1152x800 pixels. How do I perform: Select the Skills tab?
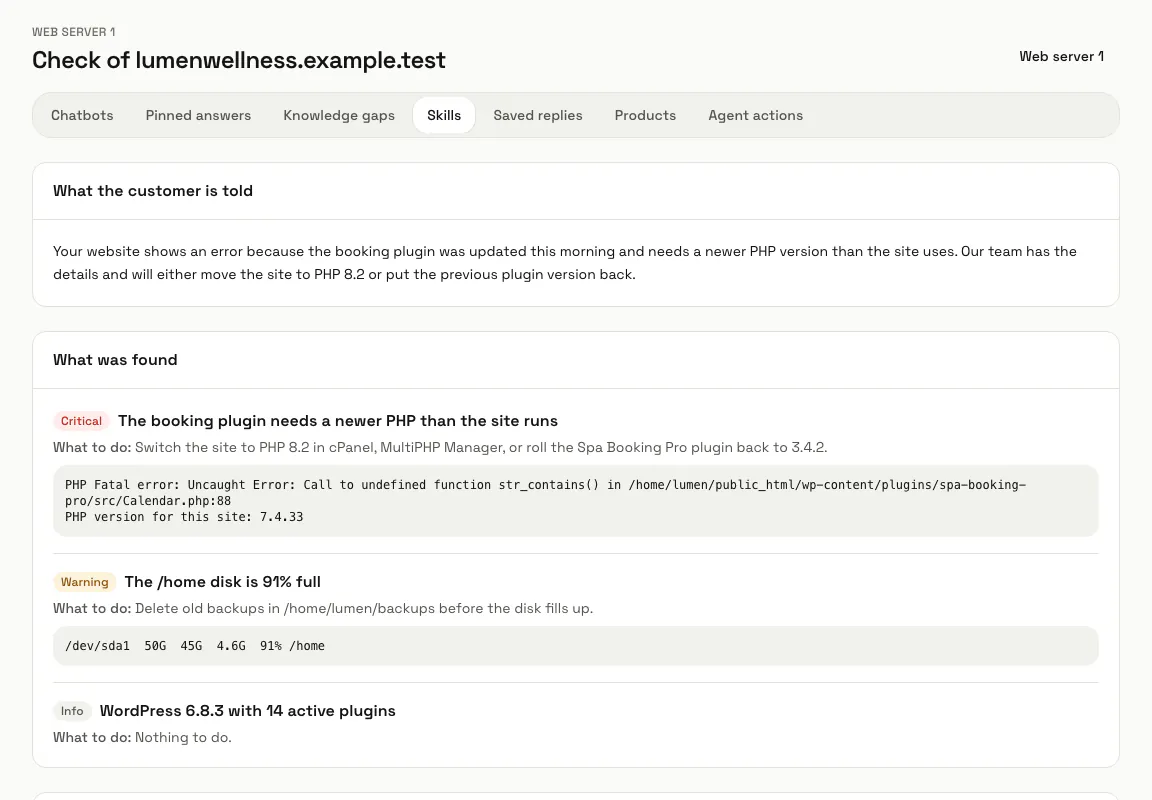point(444,115)
